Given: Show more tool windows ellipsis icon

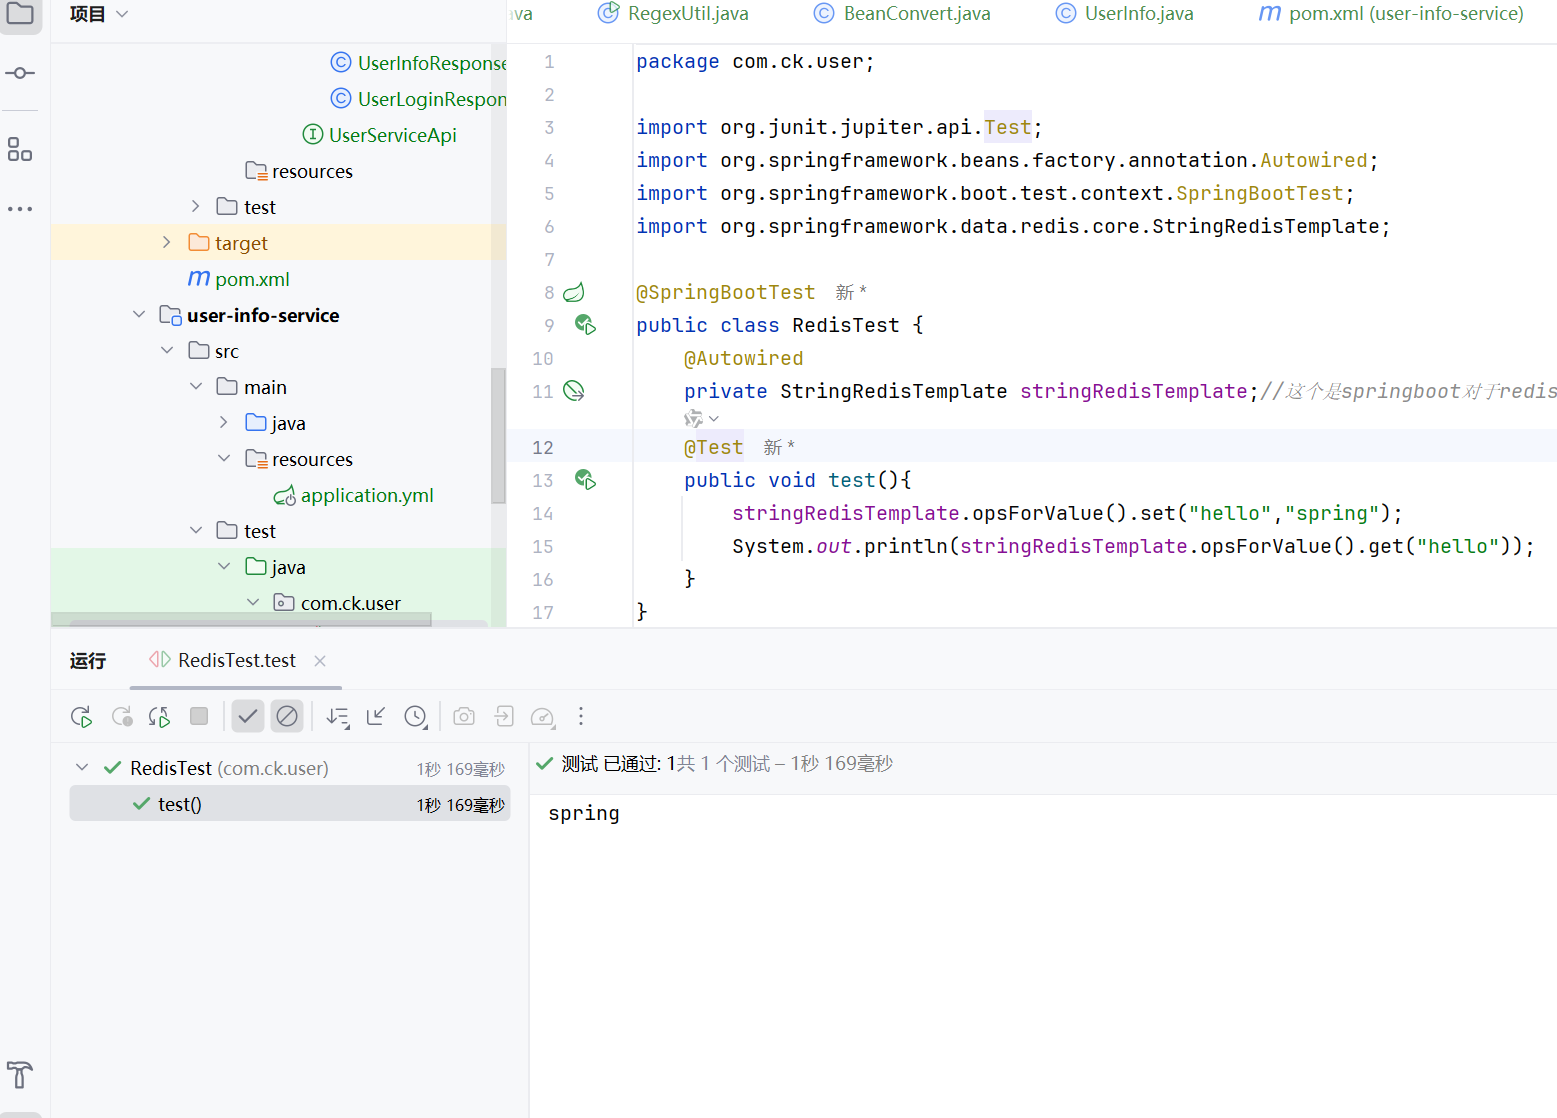Looking at the screenshot, I should pos(20,209).
